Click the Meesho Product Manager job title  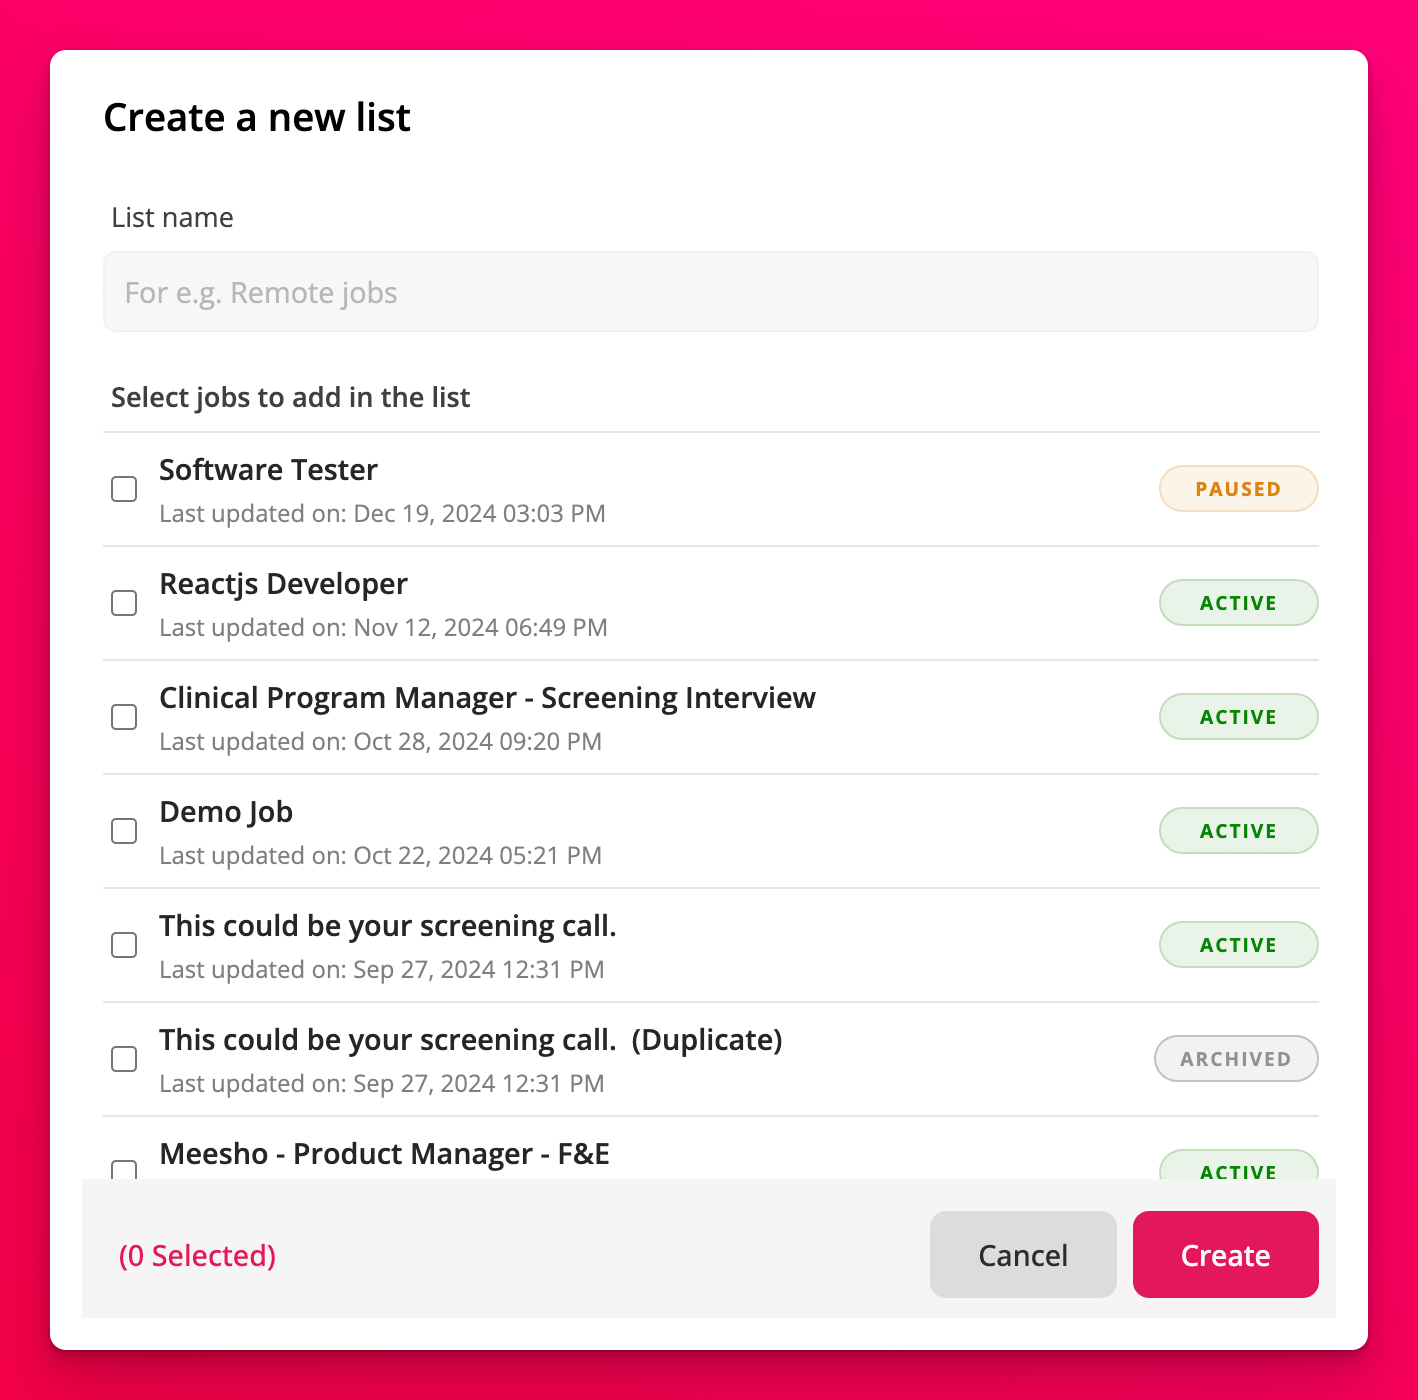click(x=384, y=1154)
